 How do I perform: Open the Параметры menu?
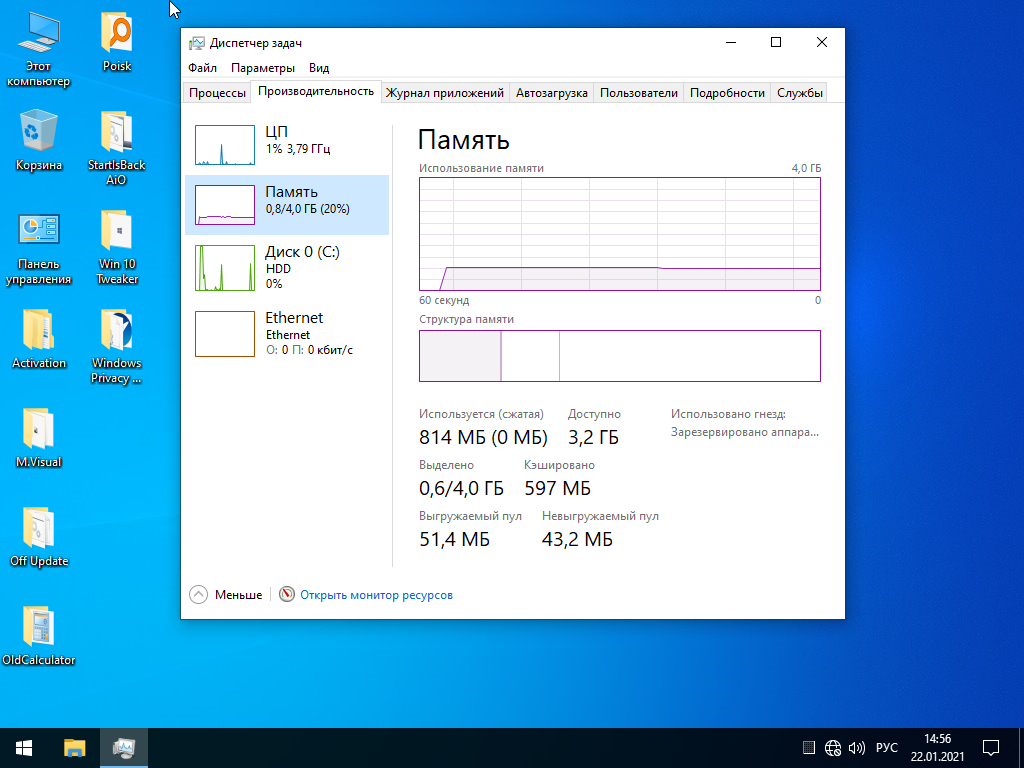point(263,68)
